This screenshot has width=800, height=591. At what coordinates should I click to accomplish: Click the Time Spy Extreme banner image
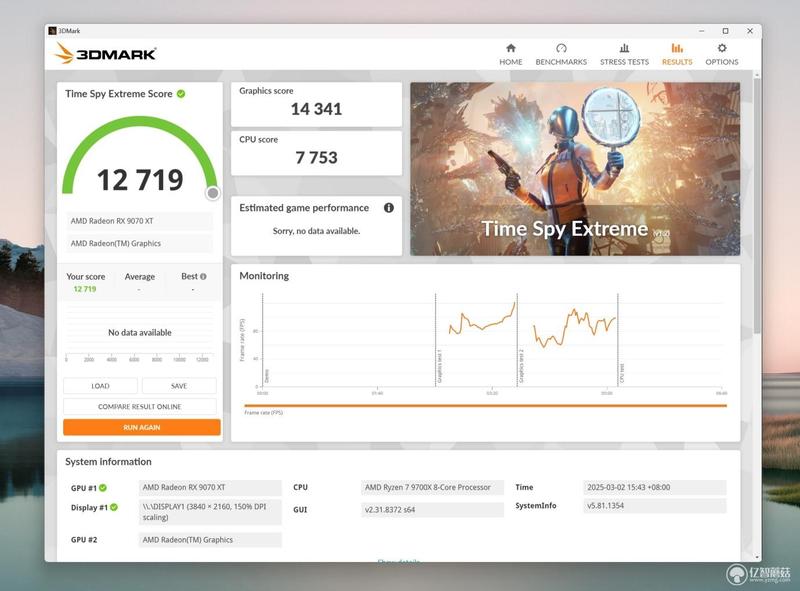(x=575, y=169)
